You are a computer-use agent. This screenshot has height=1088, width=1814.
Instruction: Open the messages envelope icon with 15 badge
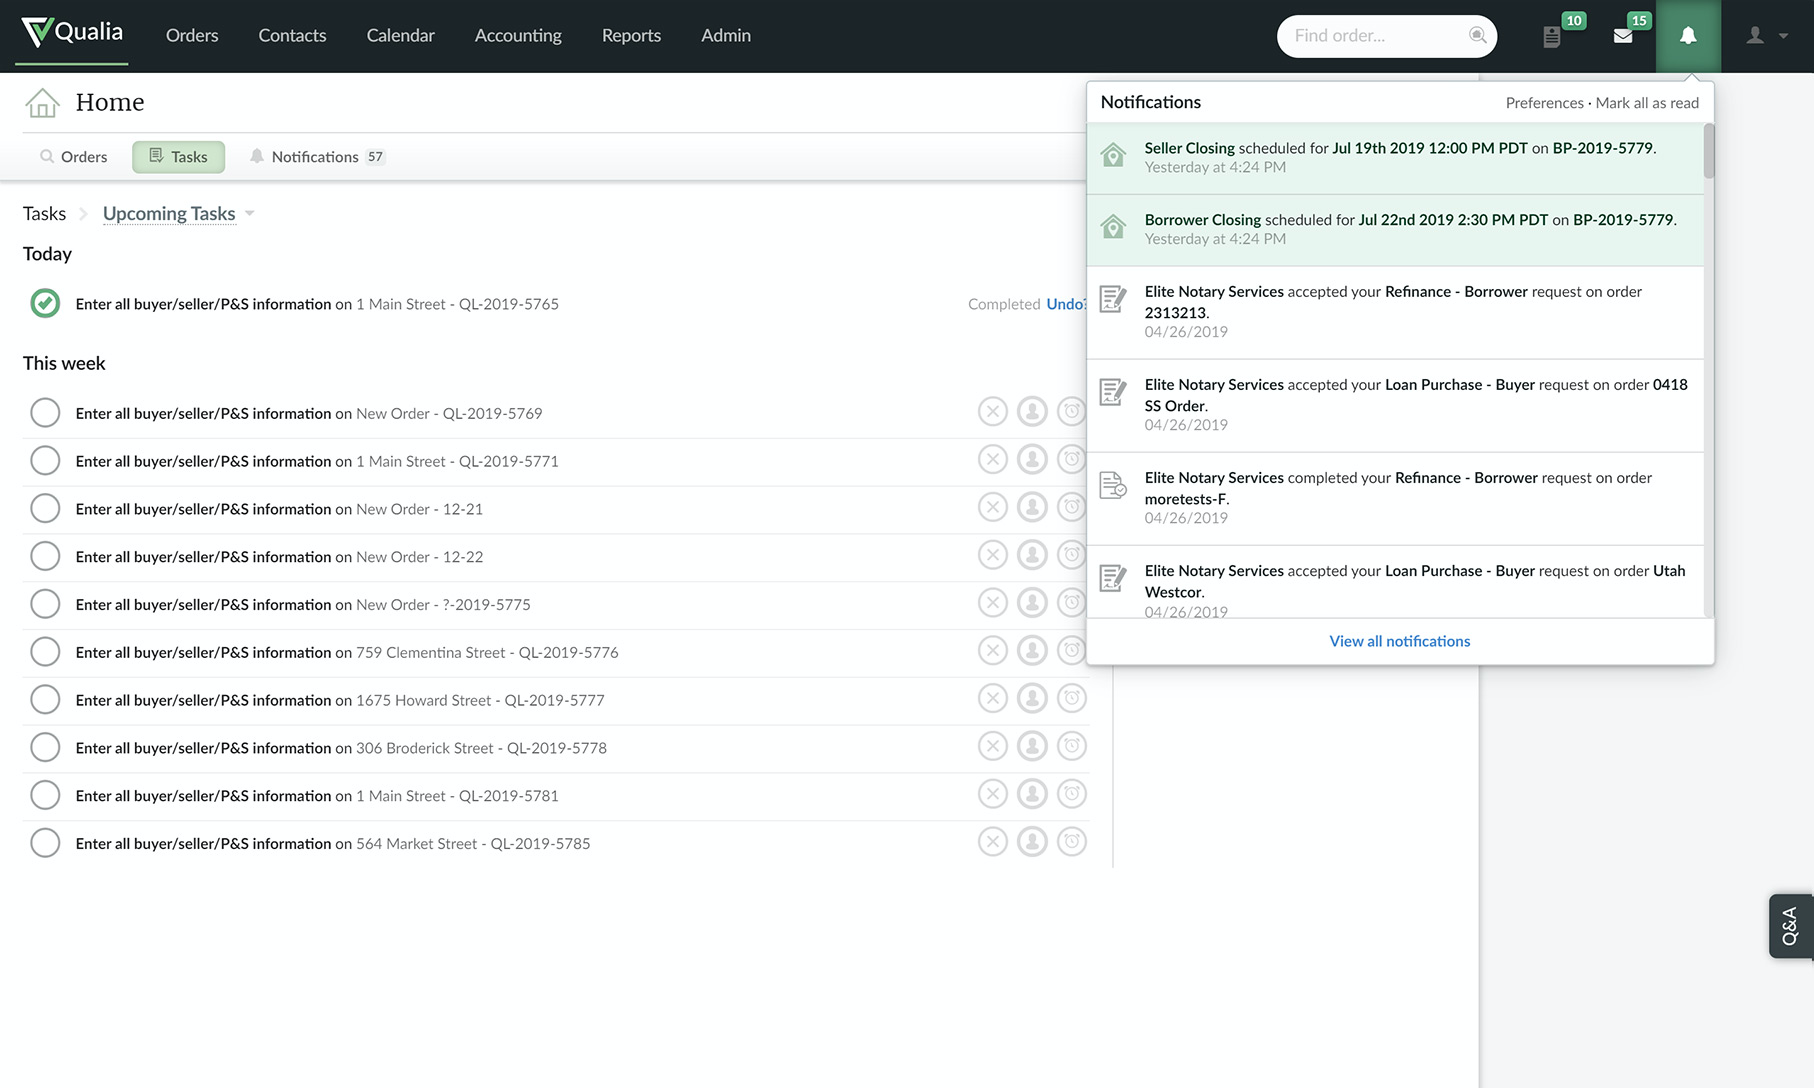point(1621,36)
